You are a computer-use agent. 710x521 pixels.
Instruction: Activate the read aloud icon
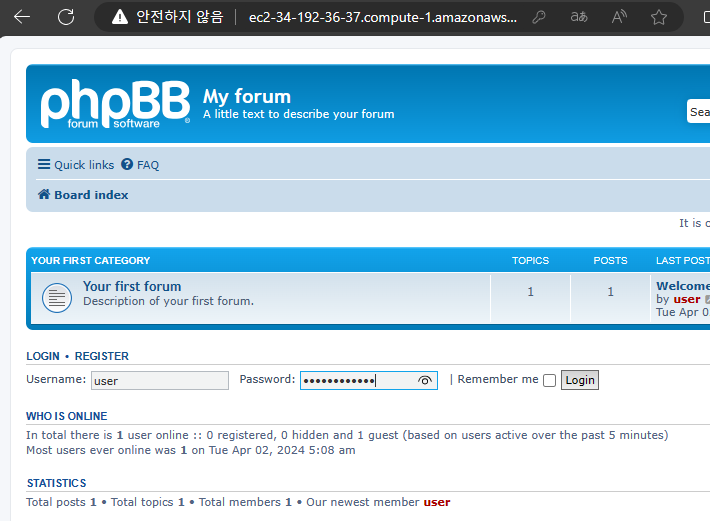pos(619,17)
